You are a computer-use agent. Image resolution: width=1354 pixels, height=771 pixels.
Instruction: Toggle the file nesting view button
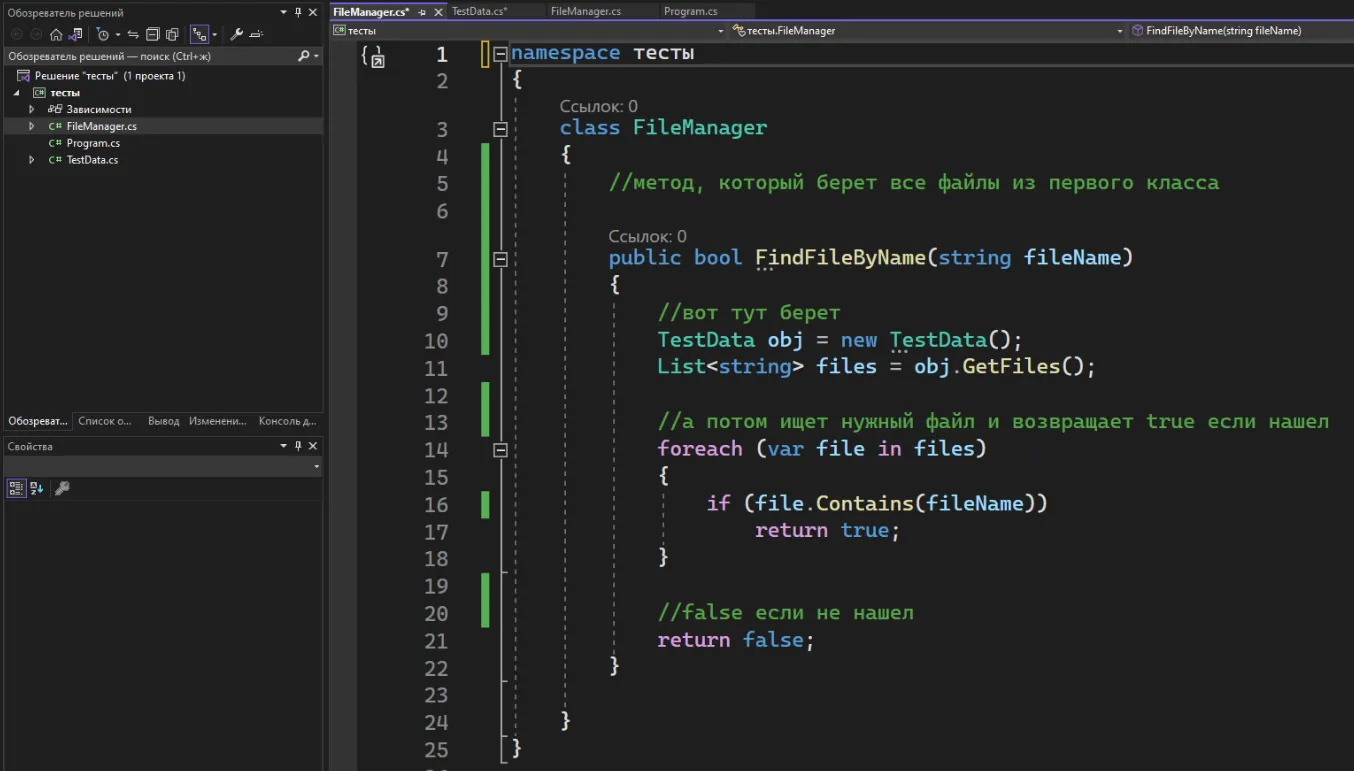(x=199, y=34)
